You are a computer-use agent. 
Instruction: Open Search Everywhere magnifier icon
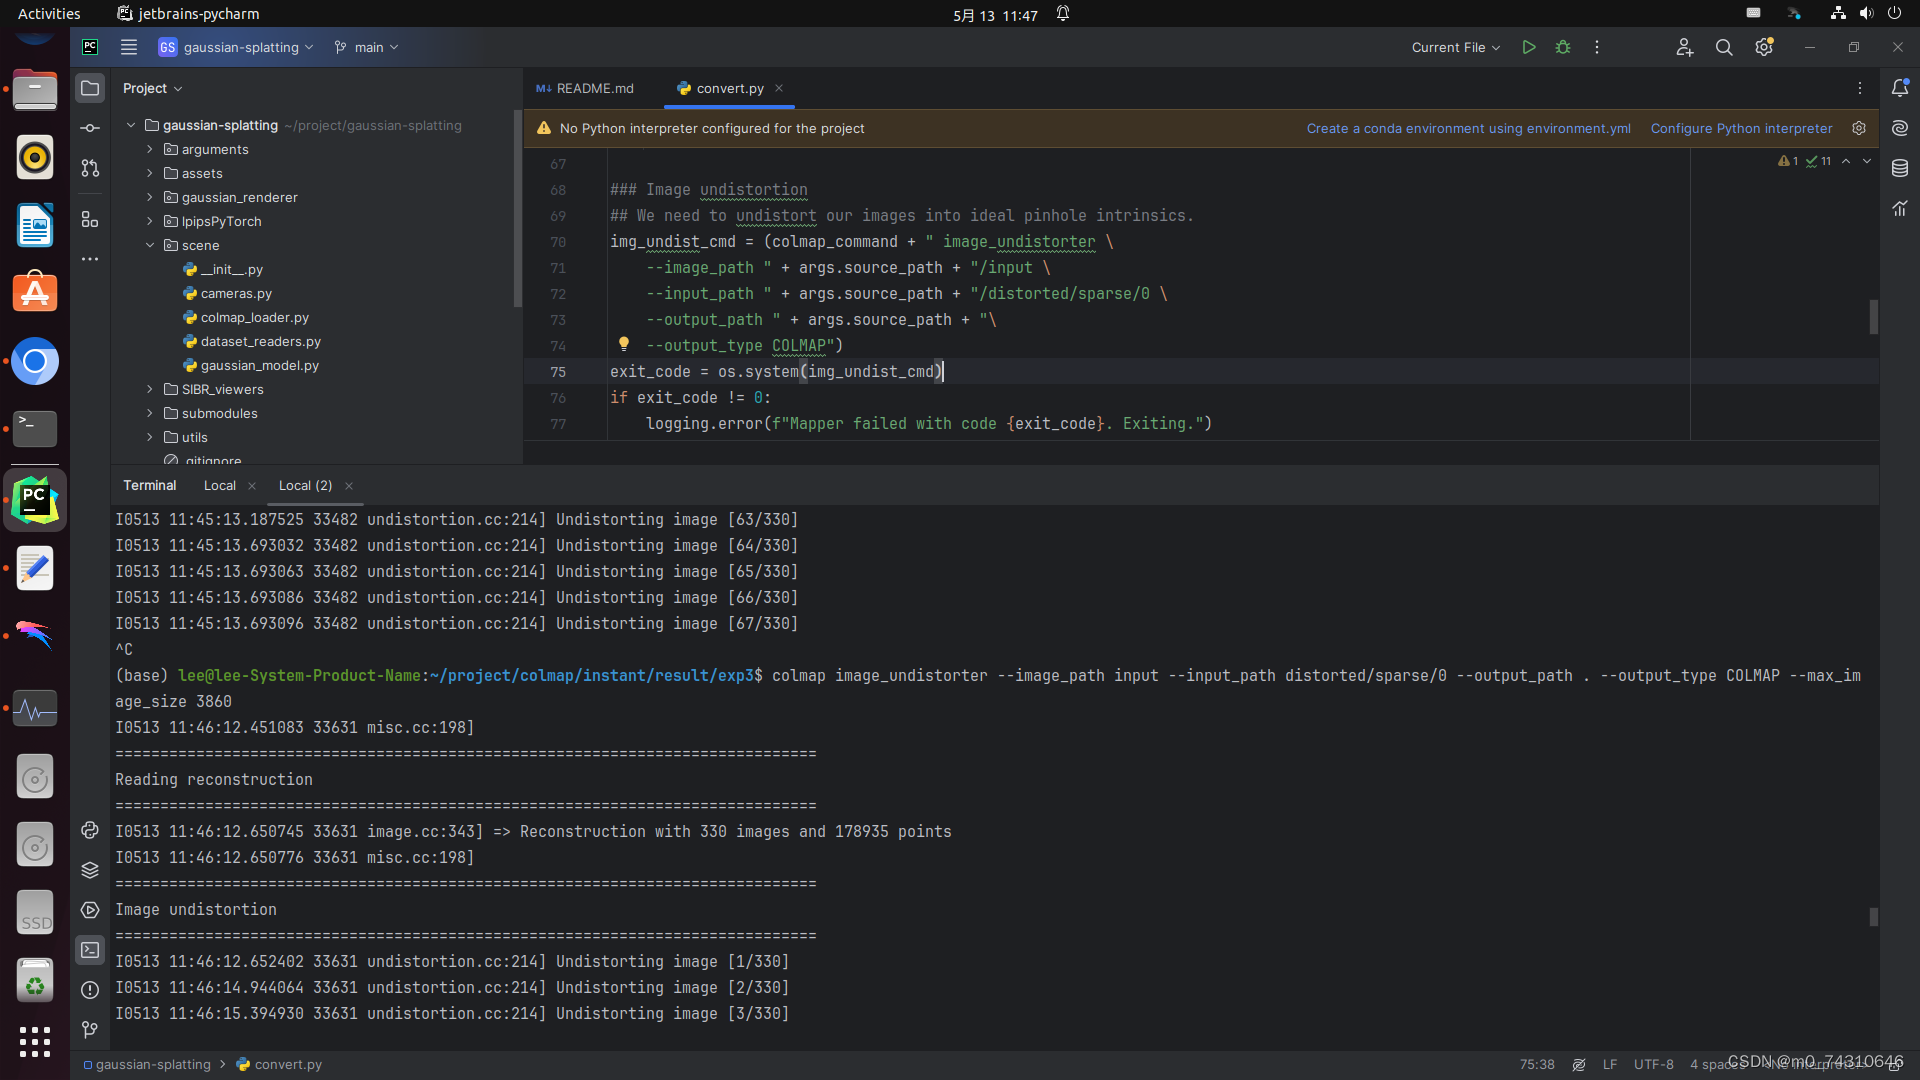point(1724,47)
